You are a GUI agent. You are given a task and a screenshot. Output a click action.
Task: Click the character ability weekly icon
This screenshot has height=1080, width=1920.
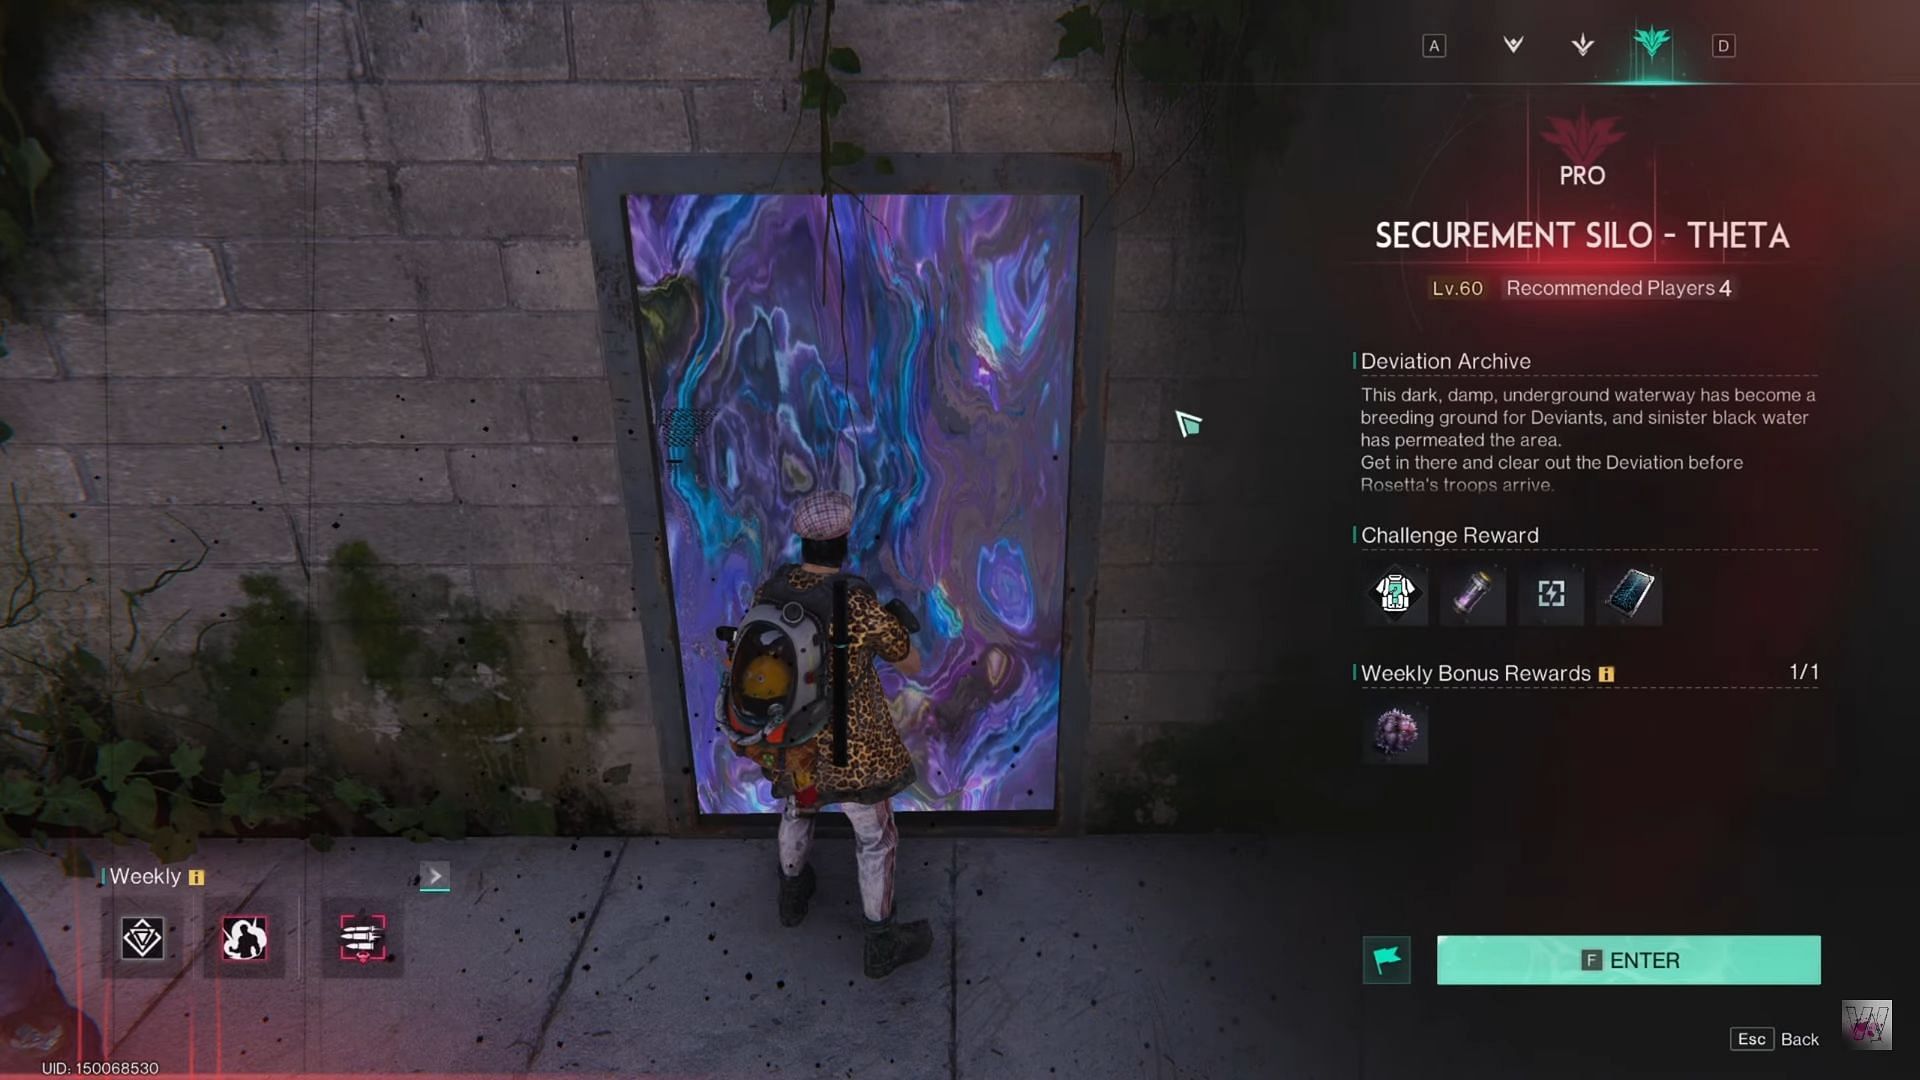[x=245, y=938]
